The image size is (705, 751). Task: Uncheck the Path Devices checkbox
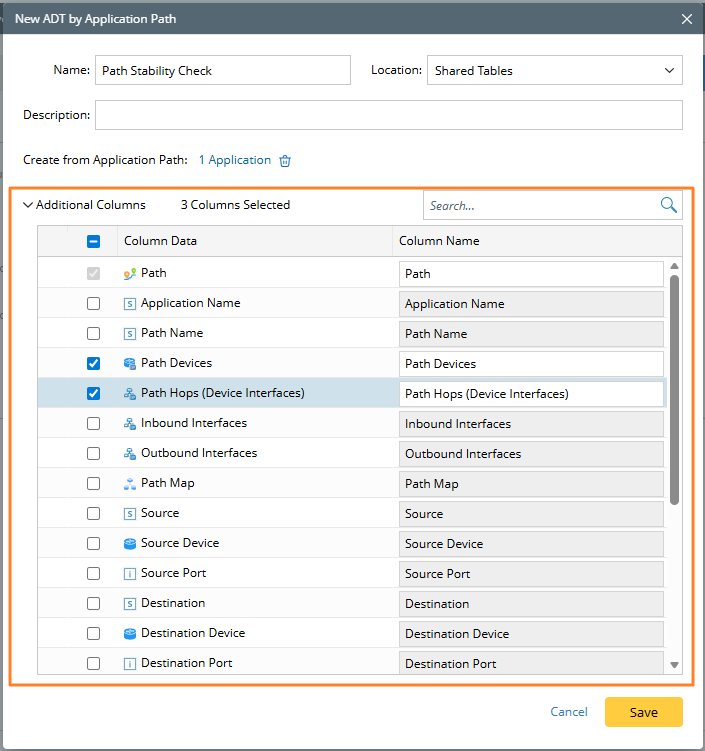(94, 363)
